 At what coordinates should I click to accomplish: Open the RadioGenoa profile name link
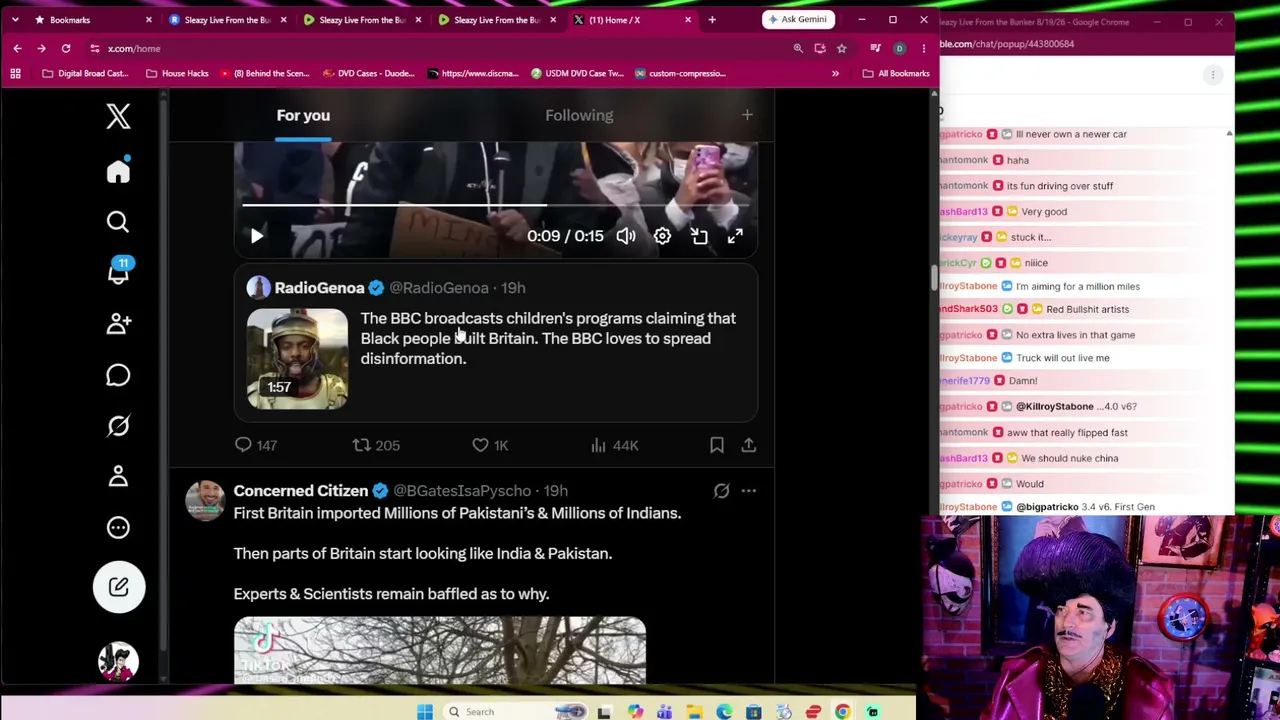click(x=319, y=288)
